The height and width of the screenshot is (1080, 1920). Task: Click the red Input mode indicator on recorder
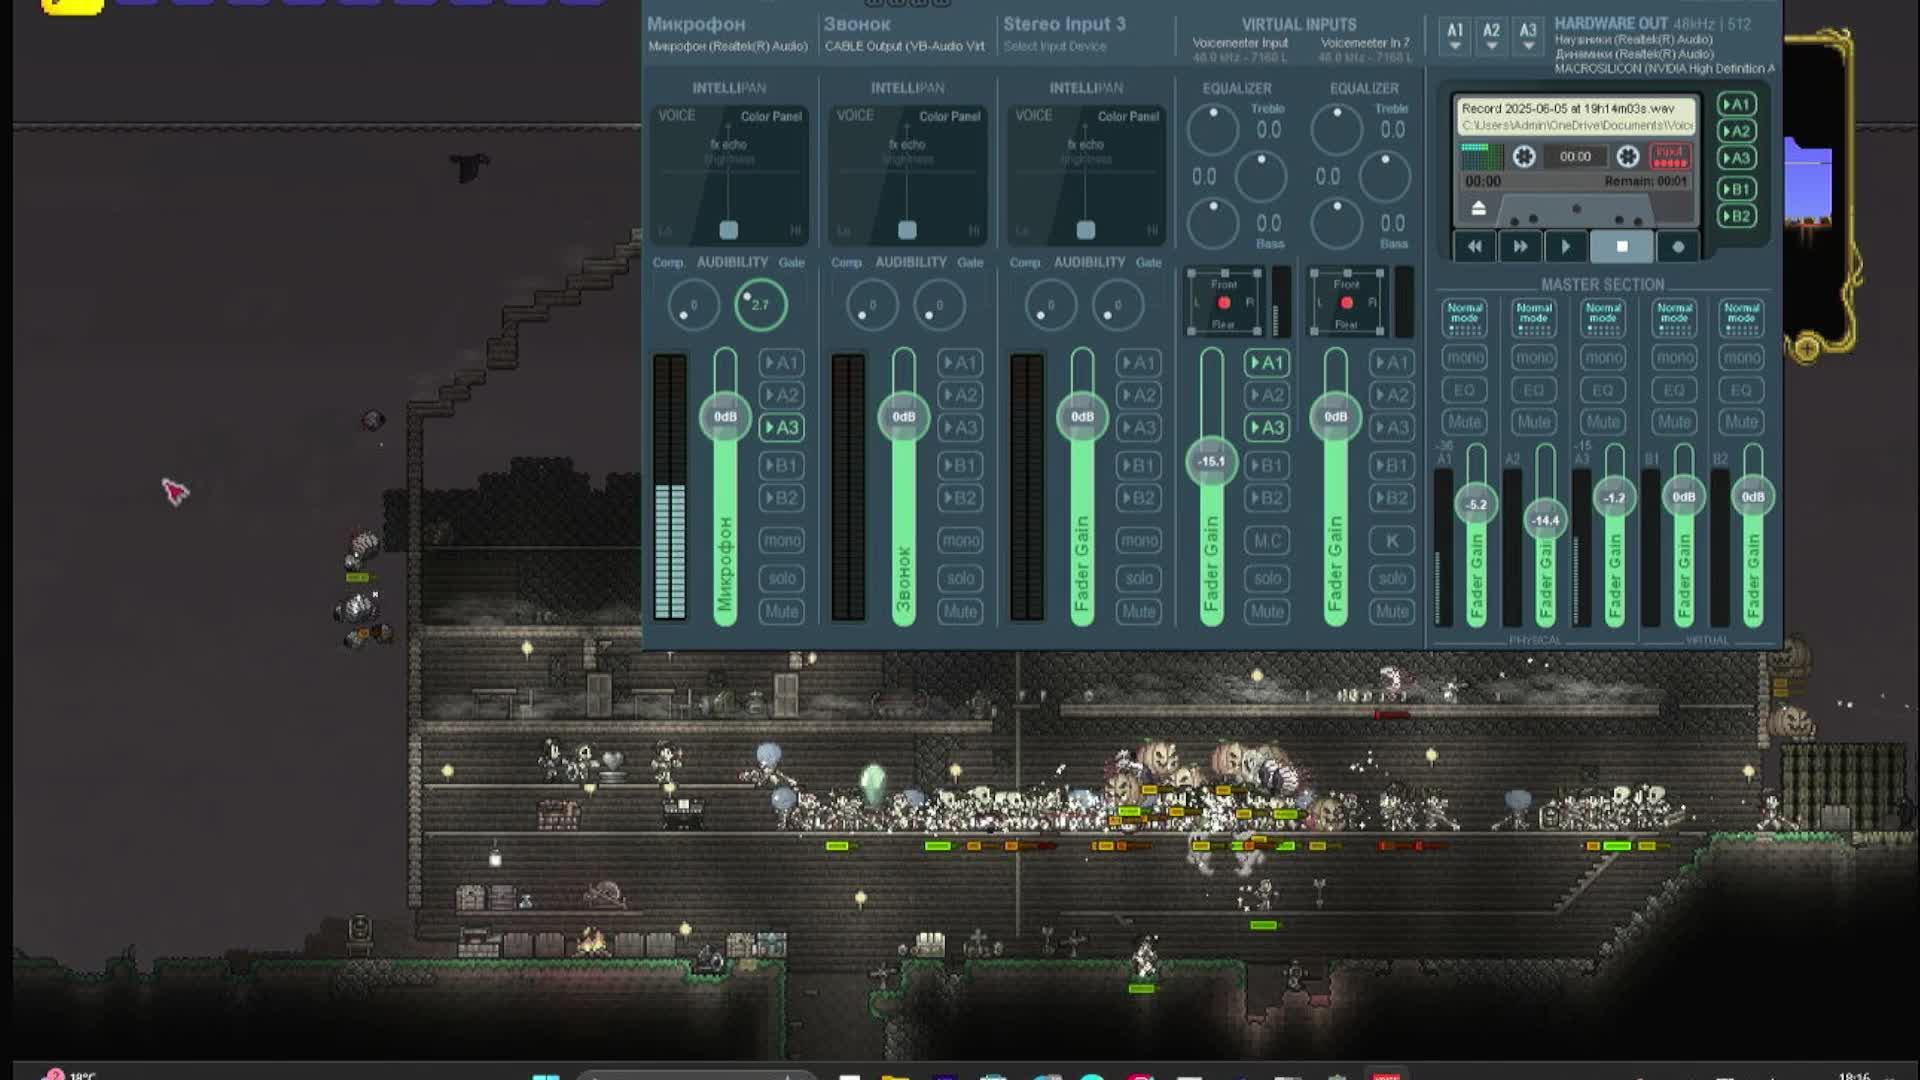click(1671, 156)
